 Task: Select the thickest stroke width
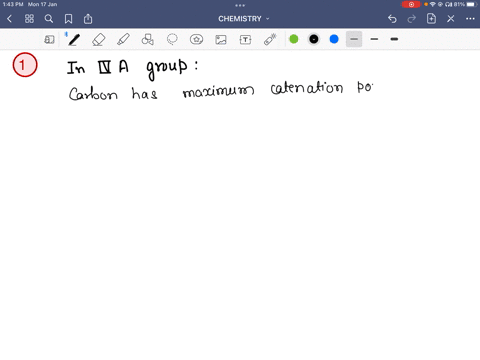point(394,39)
